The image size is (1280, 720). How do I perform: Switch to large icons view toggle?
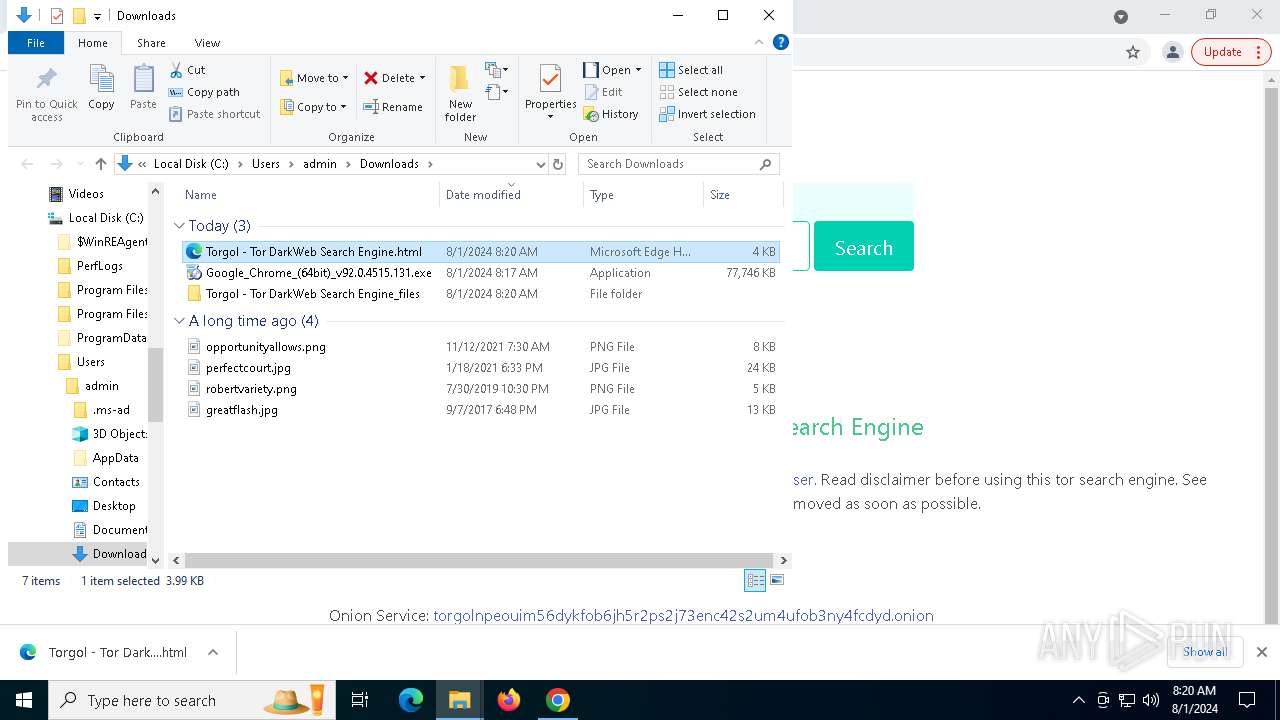[x=777, y=580]
